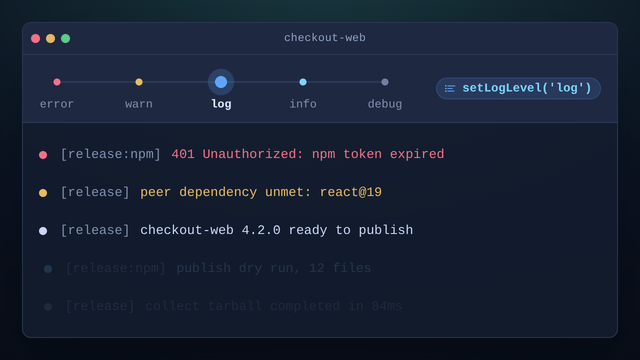Click the checkout-web window title
Viewport: 640px width, 360px height.
click(x=325, y=38)
